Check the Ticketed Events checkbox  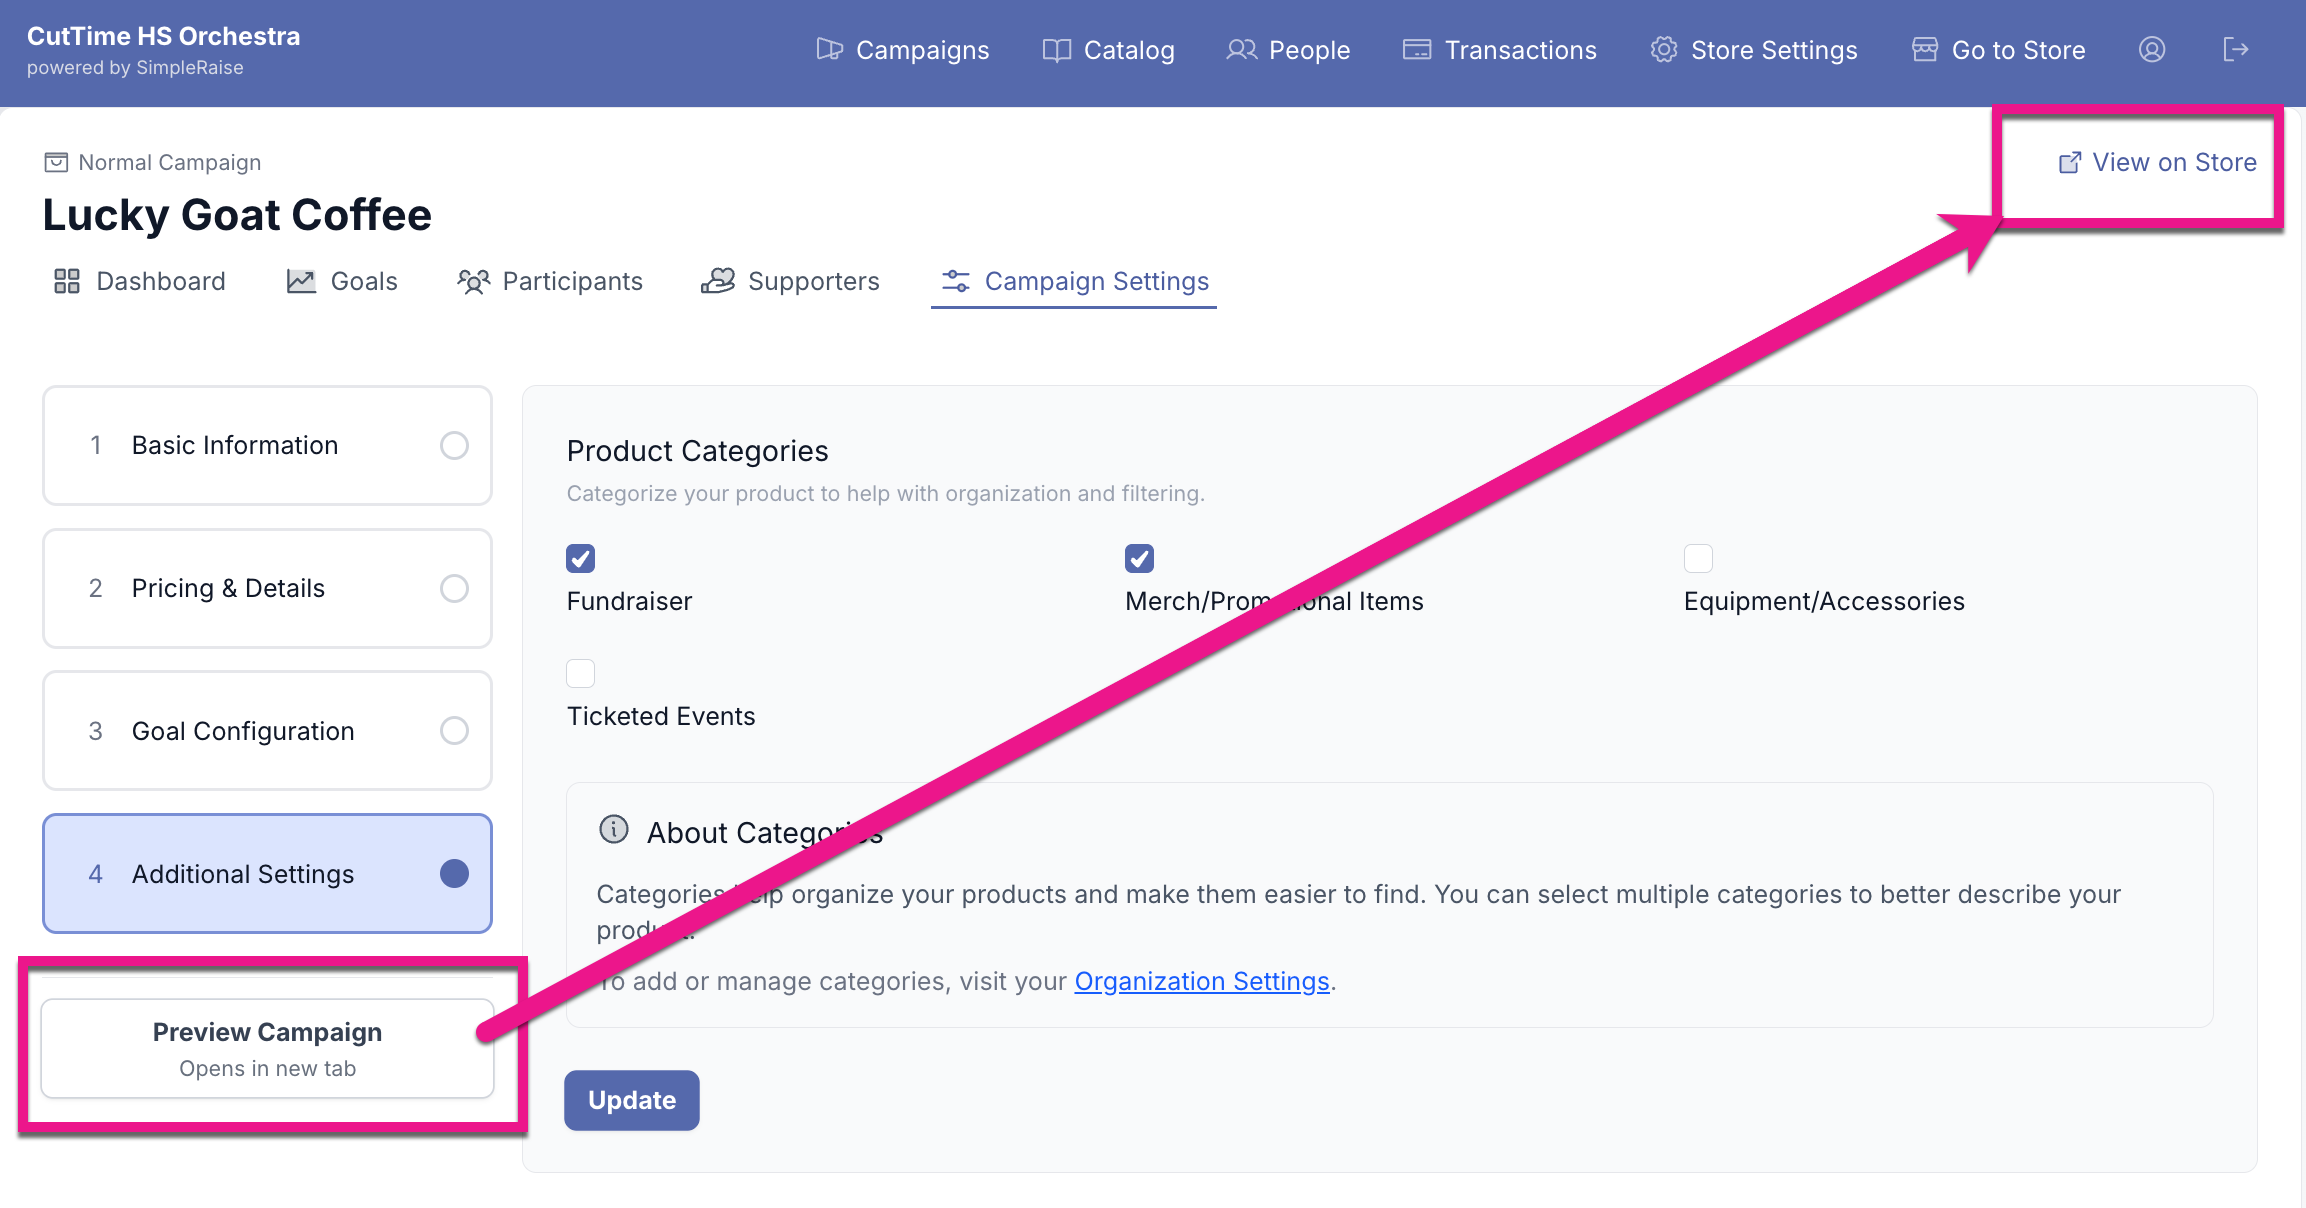(x=581, y=673)
